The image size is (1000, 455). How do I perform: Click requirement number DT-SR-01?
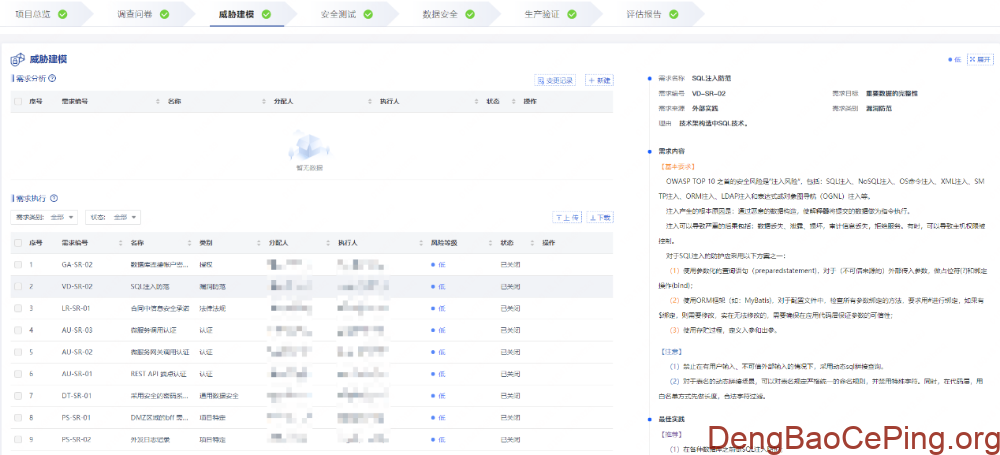pos(77,396)
